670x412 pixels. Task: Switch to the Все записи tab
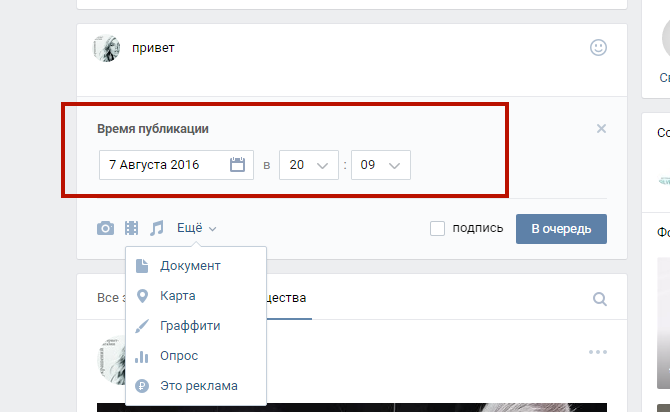click(x=111, y=298)
